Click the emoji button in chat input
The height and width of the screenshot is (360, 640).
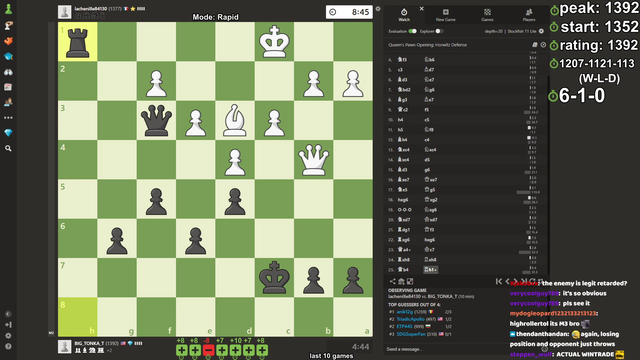(544, 349)
